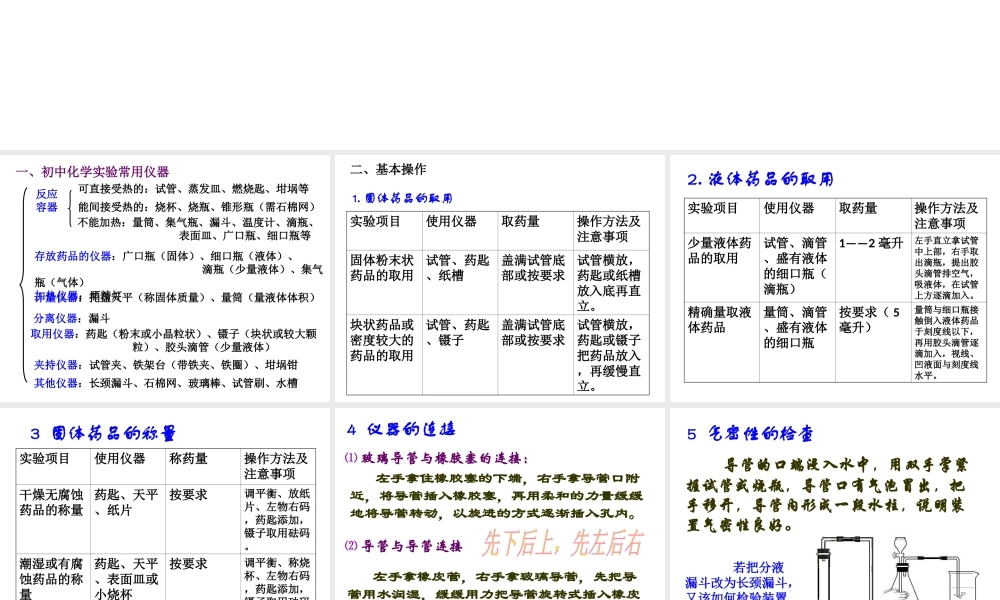Screen dimensions: 1000x600
Task: Open the slide titled 二、基本操作
Action: point(499,278)
